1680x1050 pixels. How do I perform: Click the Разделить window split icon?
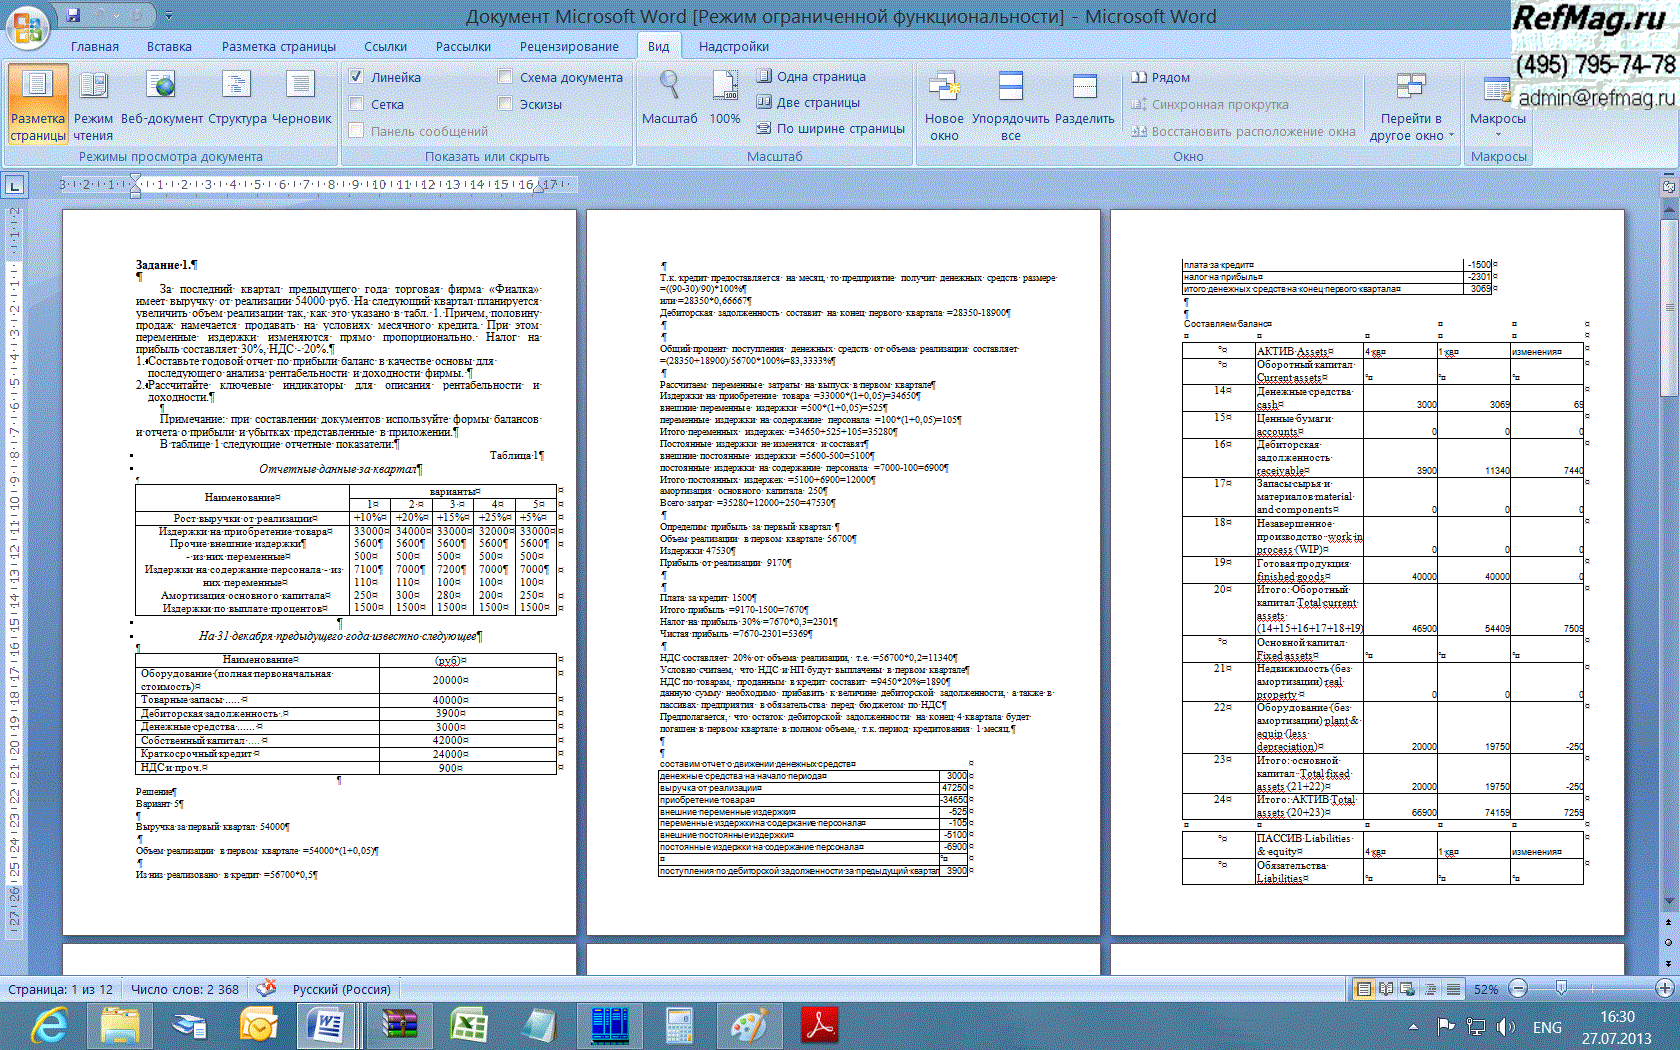(1084, 100)
